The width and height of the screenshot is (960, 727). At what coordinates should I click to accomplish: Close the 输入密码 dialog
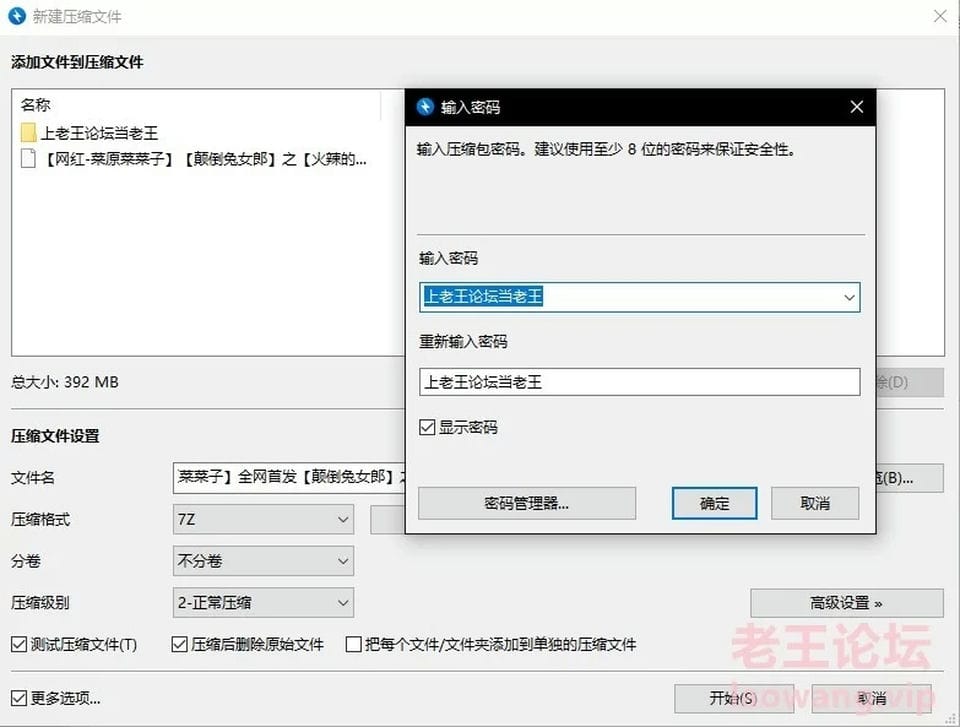(857, 107)
